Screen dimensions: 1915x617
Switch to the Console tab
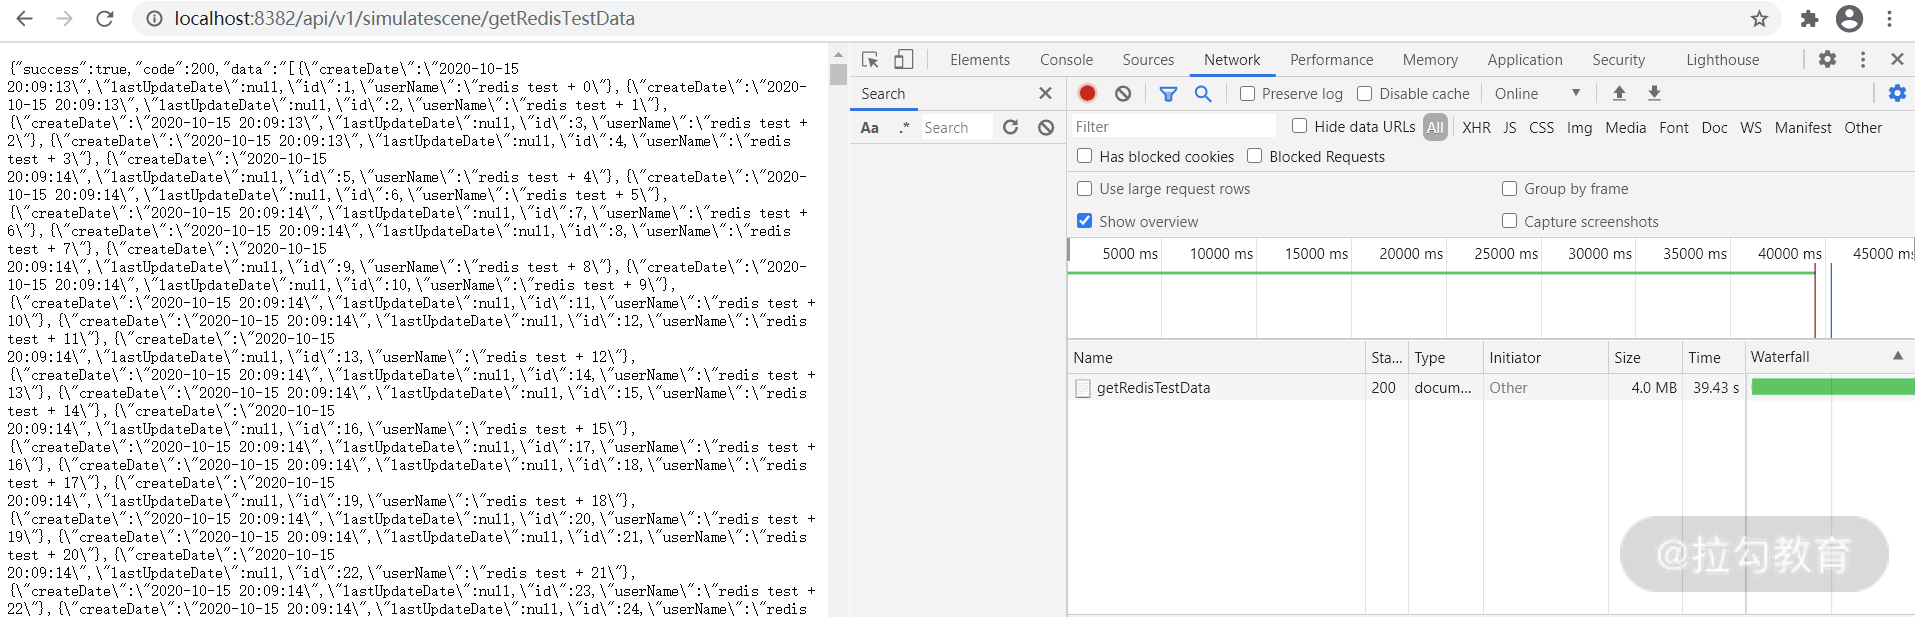click(1066, 60)
